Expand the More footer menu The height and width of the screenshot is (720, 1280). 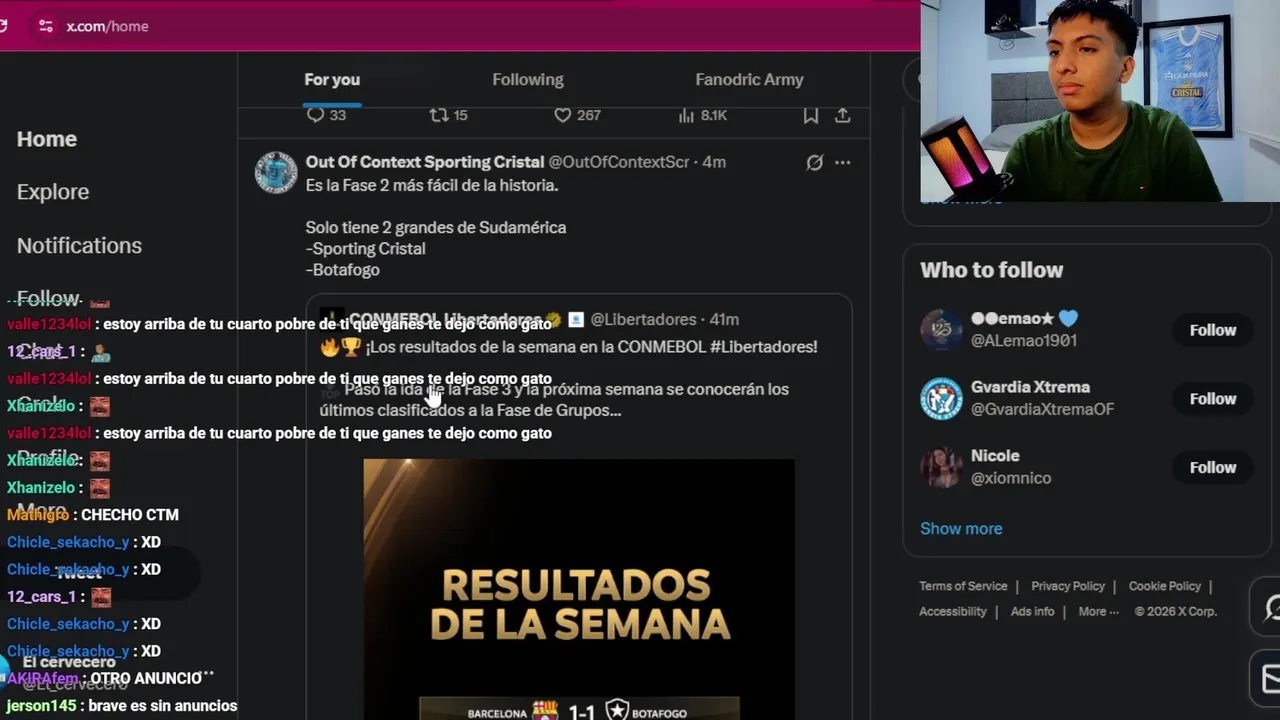tap(1098, 611)
